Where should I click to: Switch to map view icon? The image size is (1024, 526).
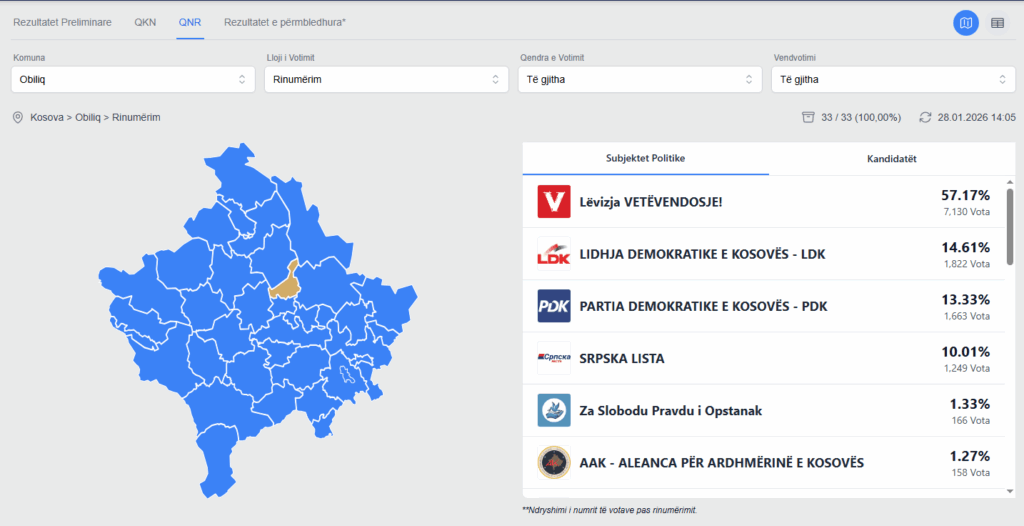point(965,22)
